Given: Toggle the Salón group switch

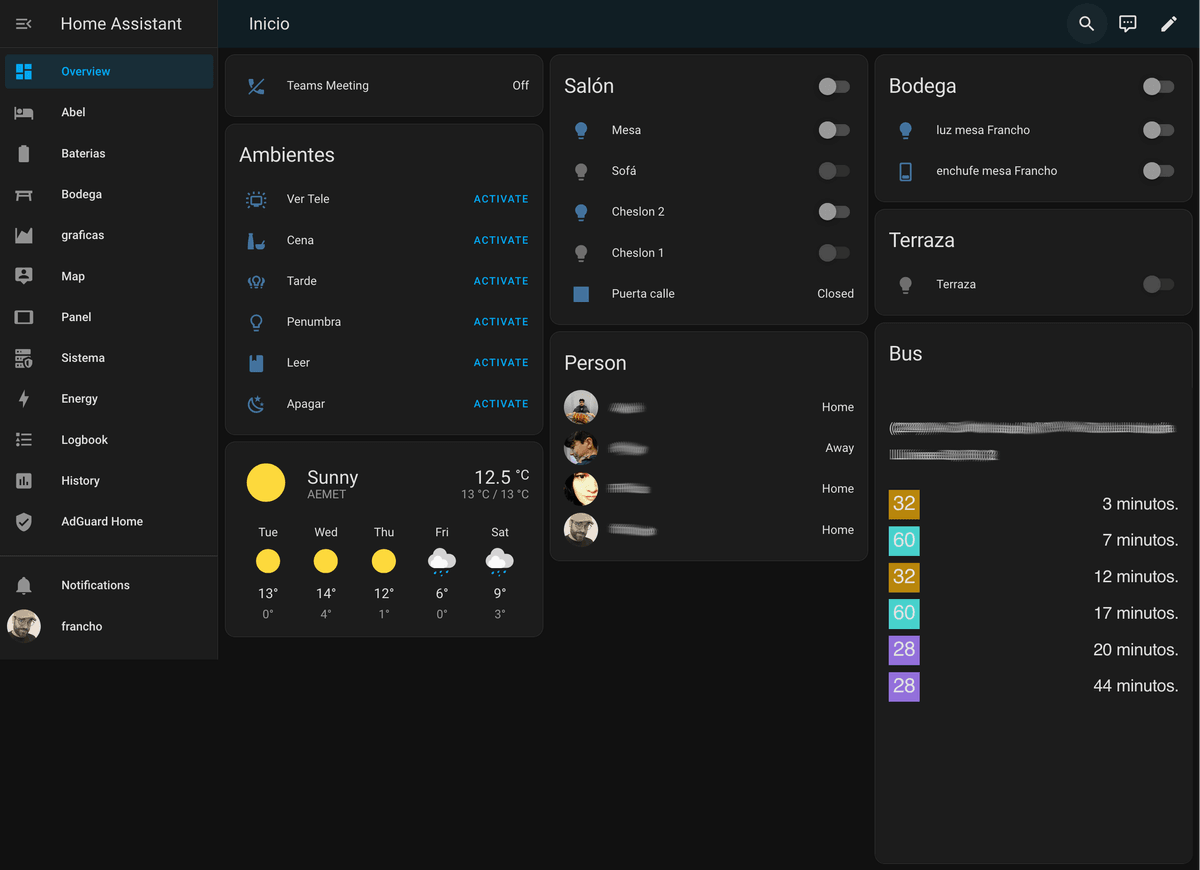Looking at the screenshot, I should click(x=834, y=87).
